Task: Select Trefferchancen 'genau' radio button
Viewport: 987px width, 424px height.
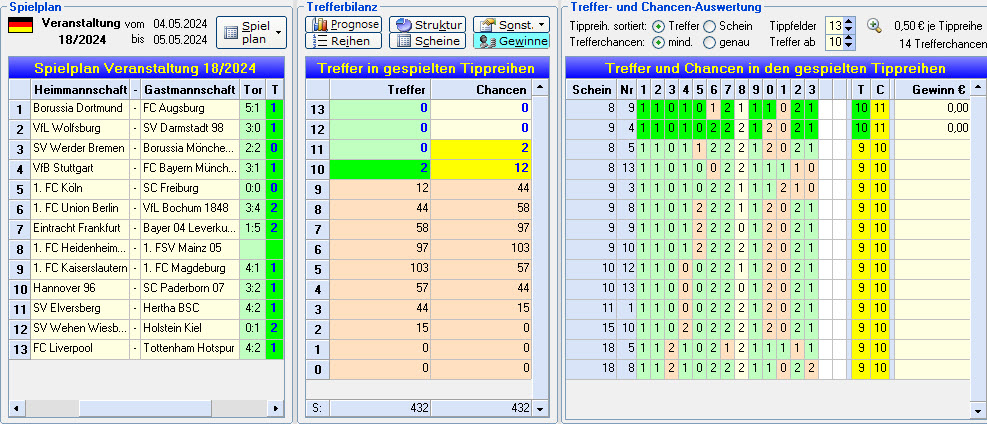Action: (709, 43)
